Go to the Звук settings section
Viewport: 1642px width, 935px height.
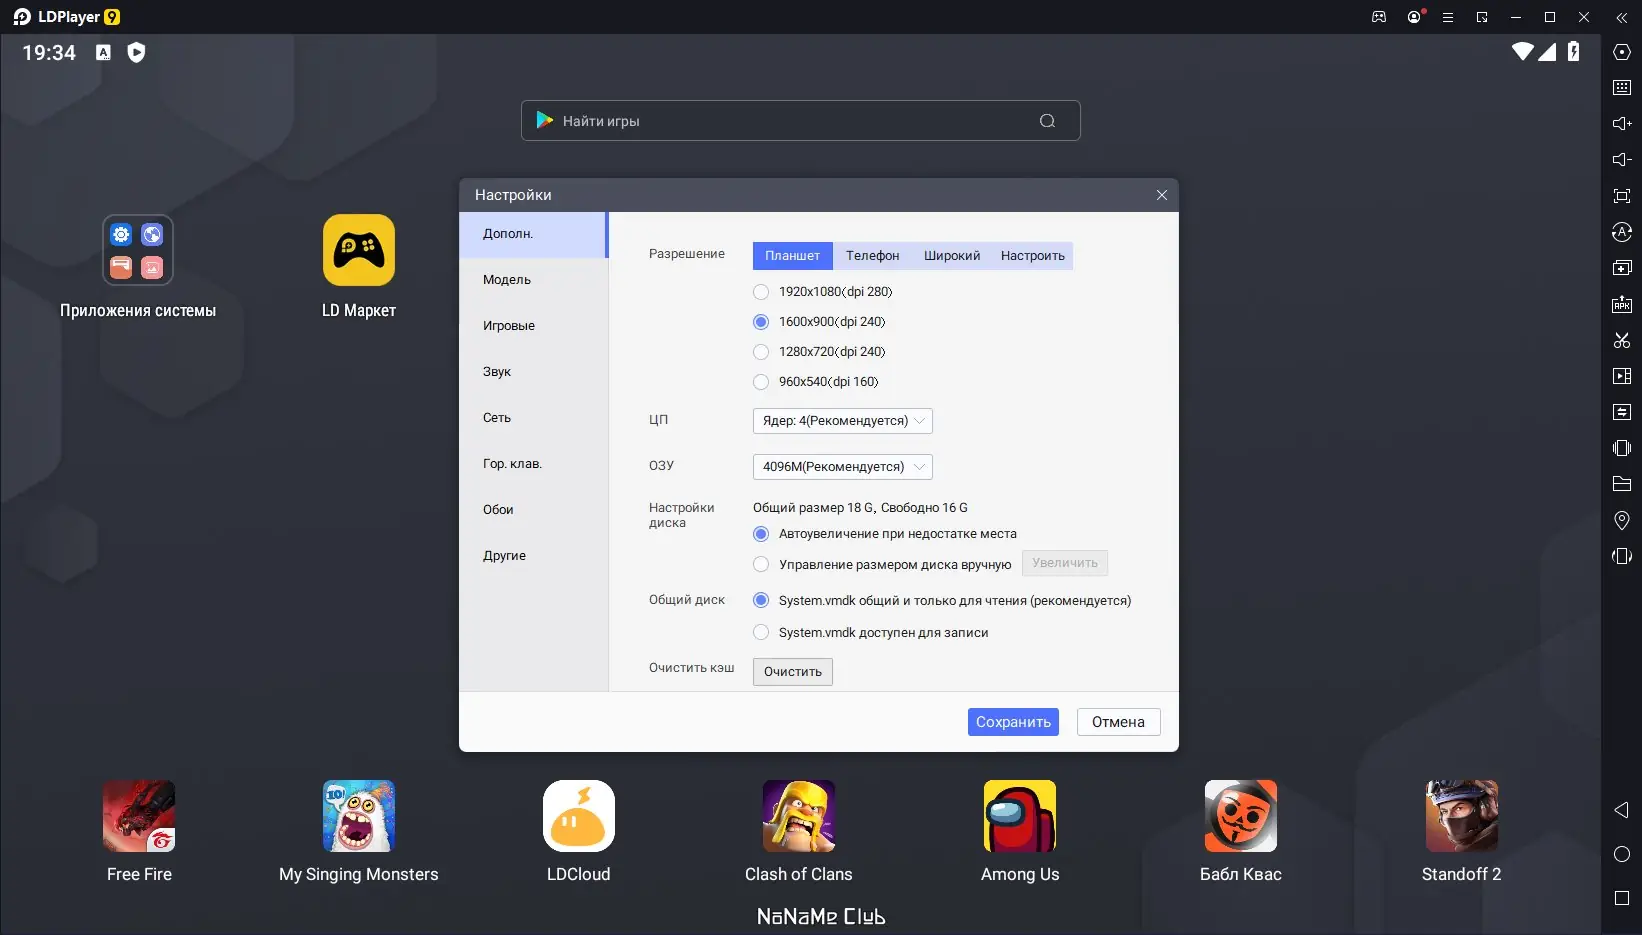(x=533, y=372)
